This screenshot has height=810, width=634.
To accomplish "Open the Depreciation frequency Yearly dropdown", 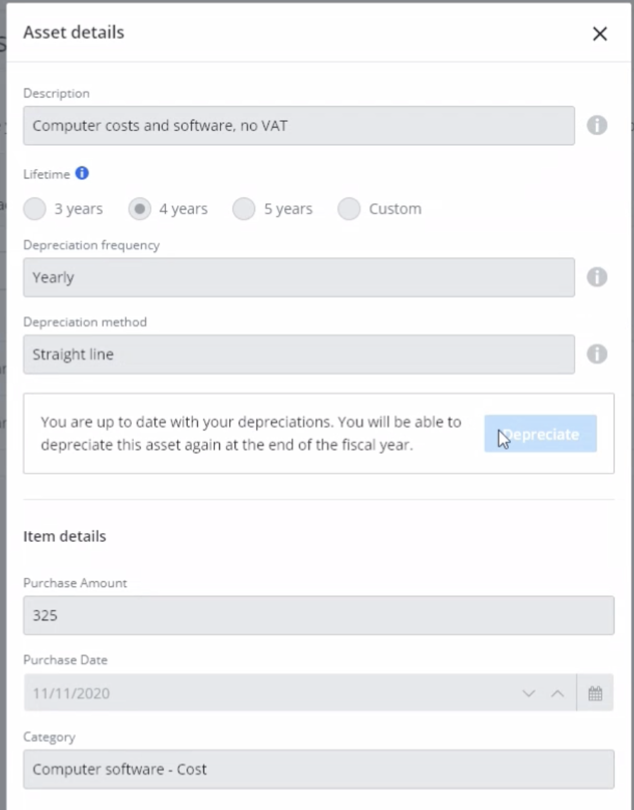I will (x=298, y=277).
